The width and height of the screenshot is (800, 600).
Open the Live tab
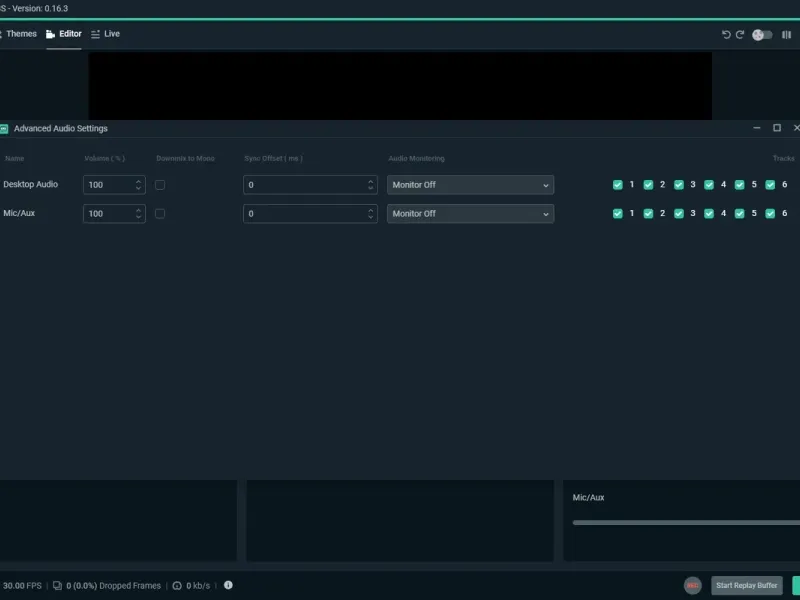click(105, 34)
